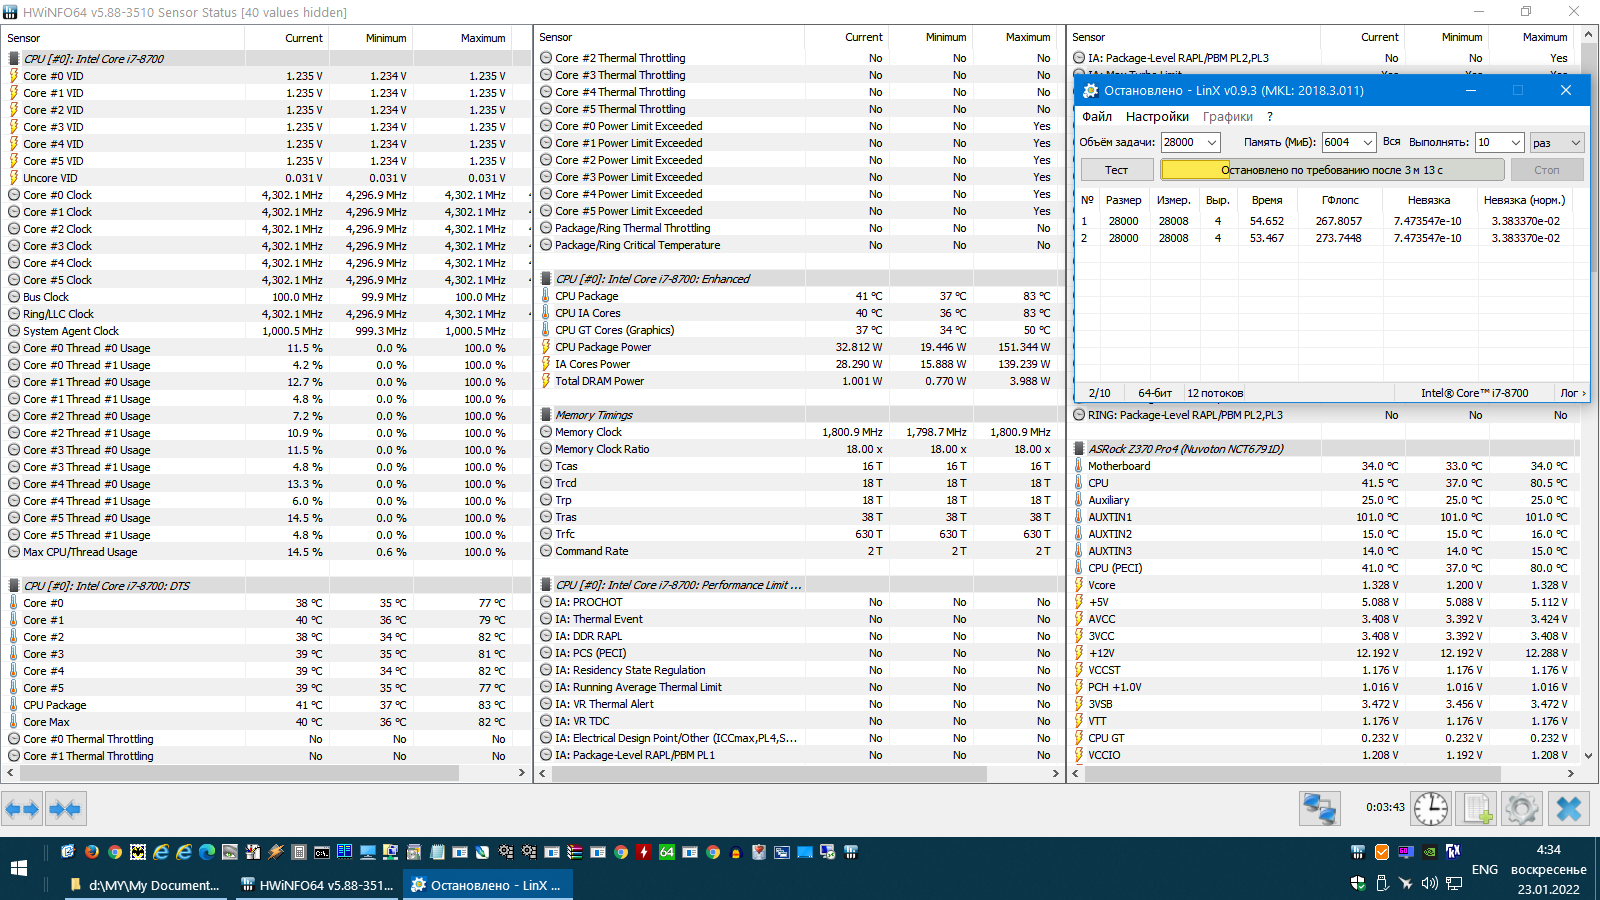Click the ENG language indicator
Image resolution: width=1600 pixels, height=900 pixels.
pos(1485,869)
